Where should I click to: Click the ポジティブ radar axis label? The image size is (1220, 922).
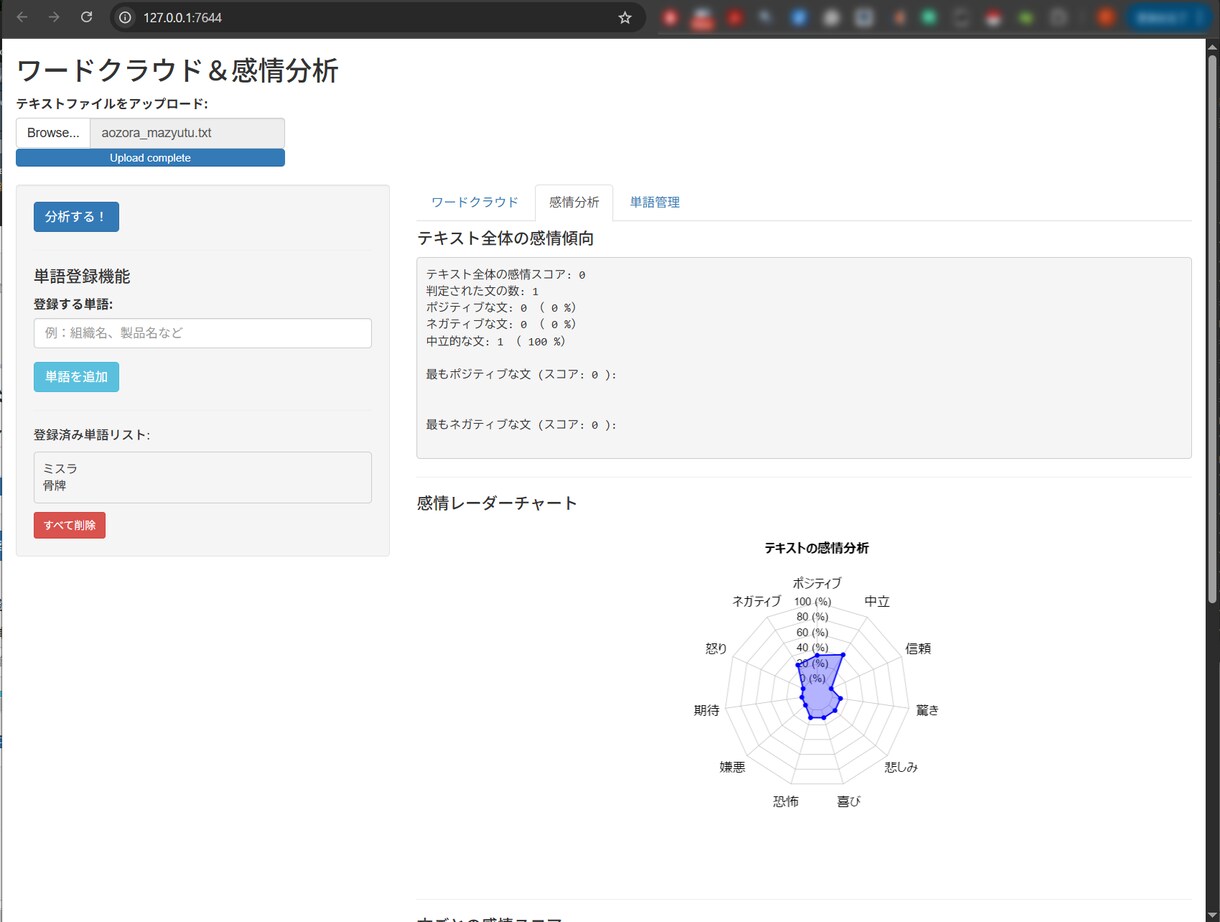click(817, 583)
